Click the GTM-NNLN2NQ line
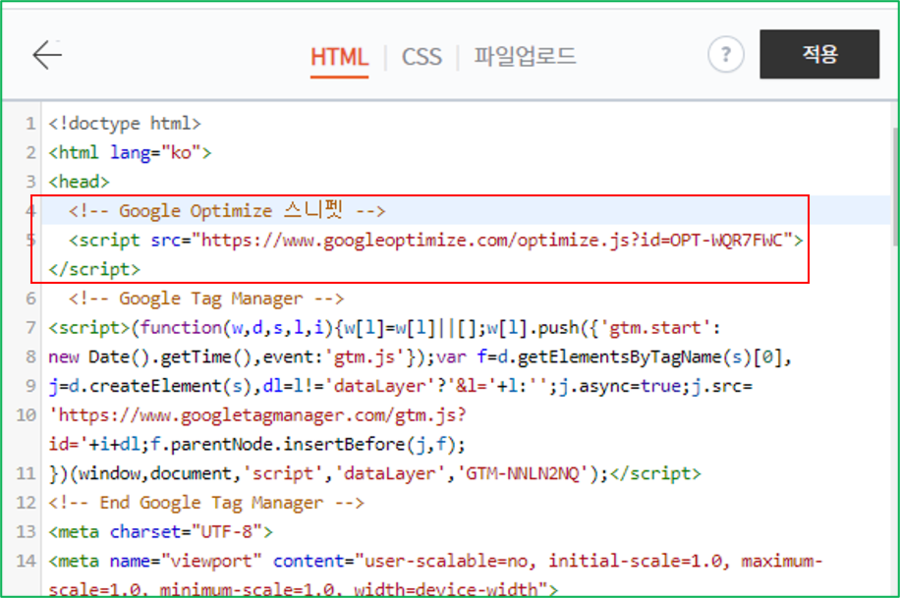 [375, 473]
